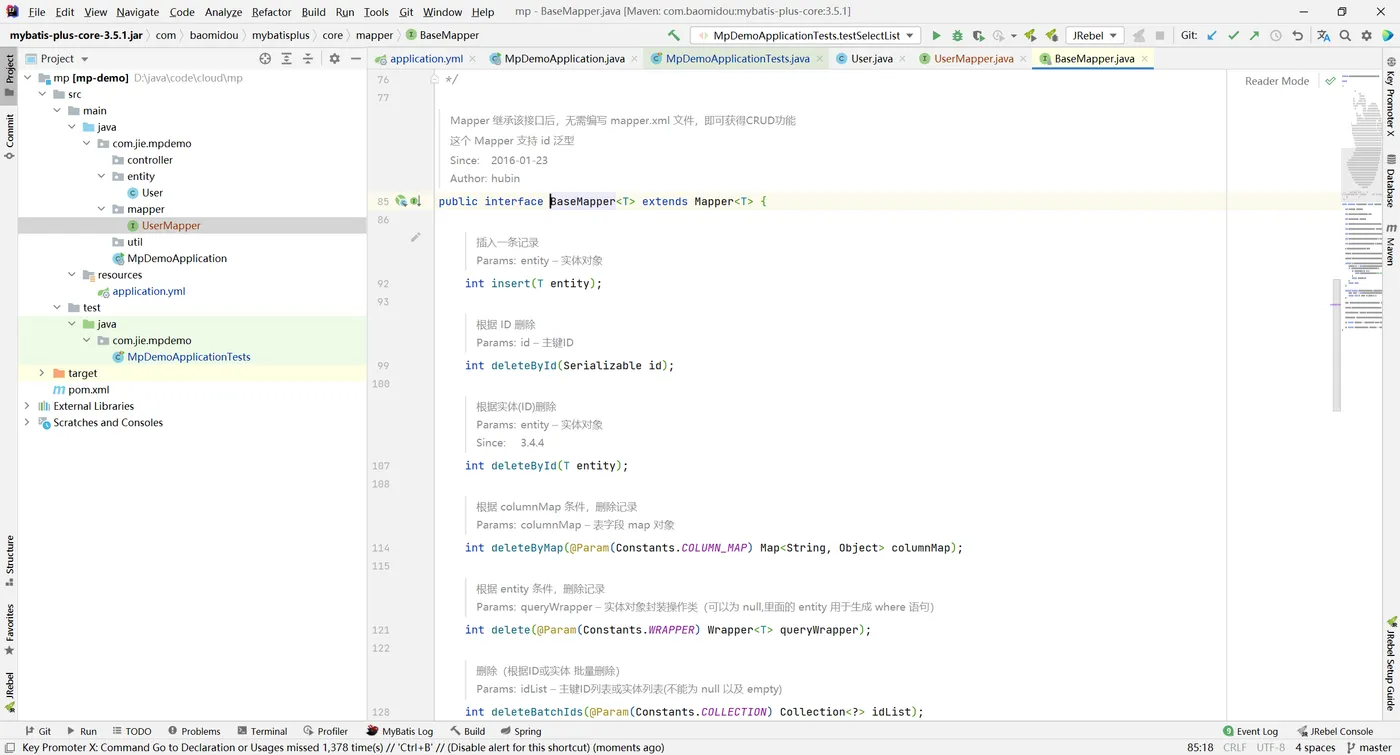The width and height of the screenshot is (1400, 755).
Task: Open the Translate icon in toolbar
Action: pyautogui.click(x=1324, y=35)
